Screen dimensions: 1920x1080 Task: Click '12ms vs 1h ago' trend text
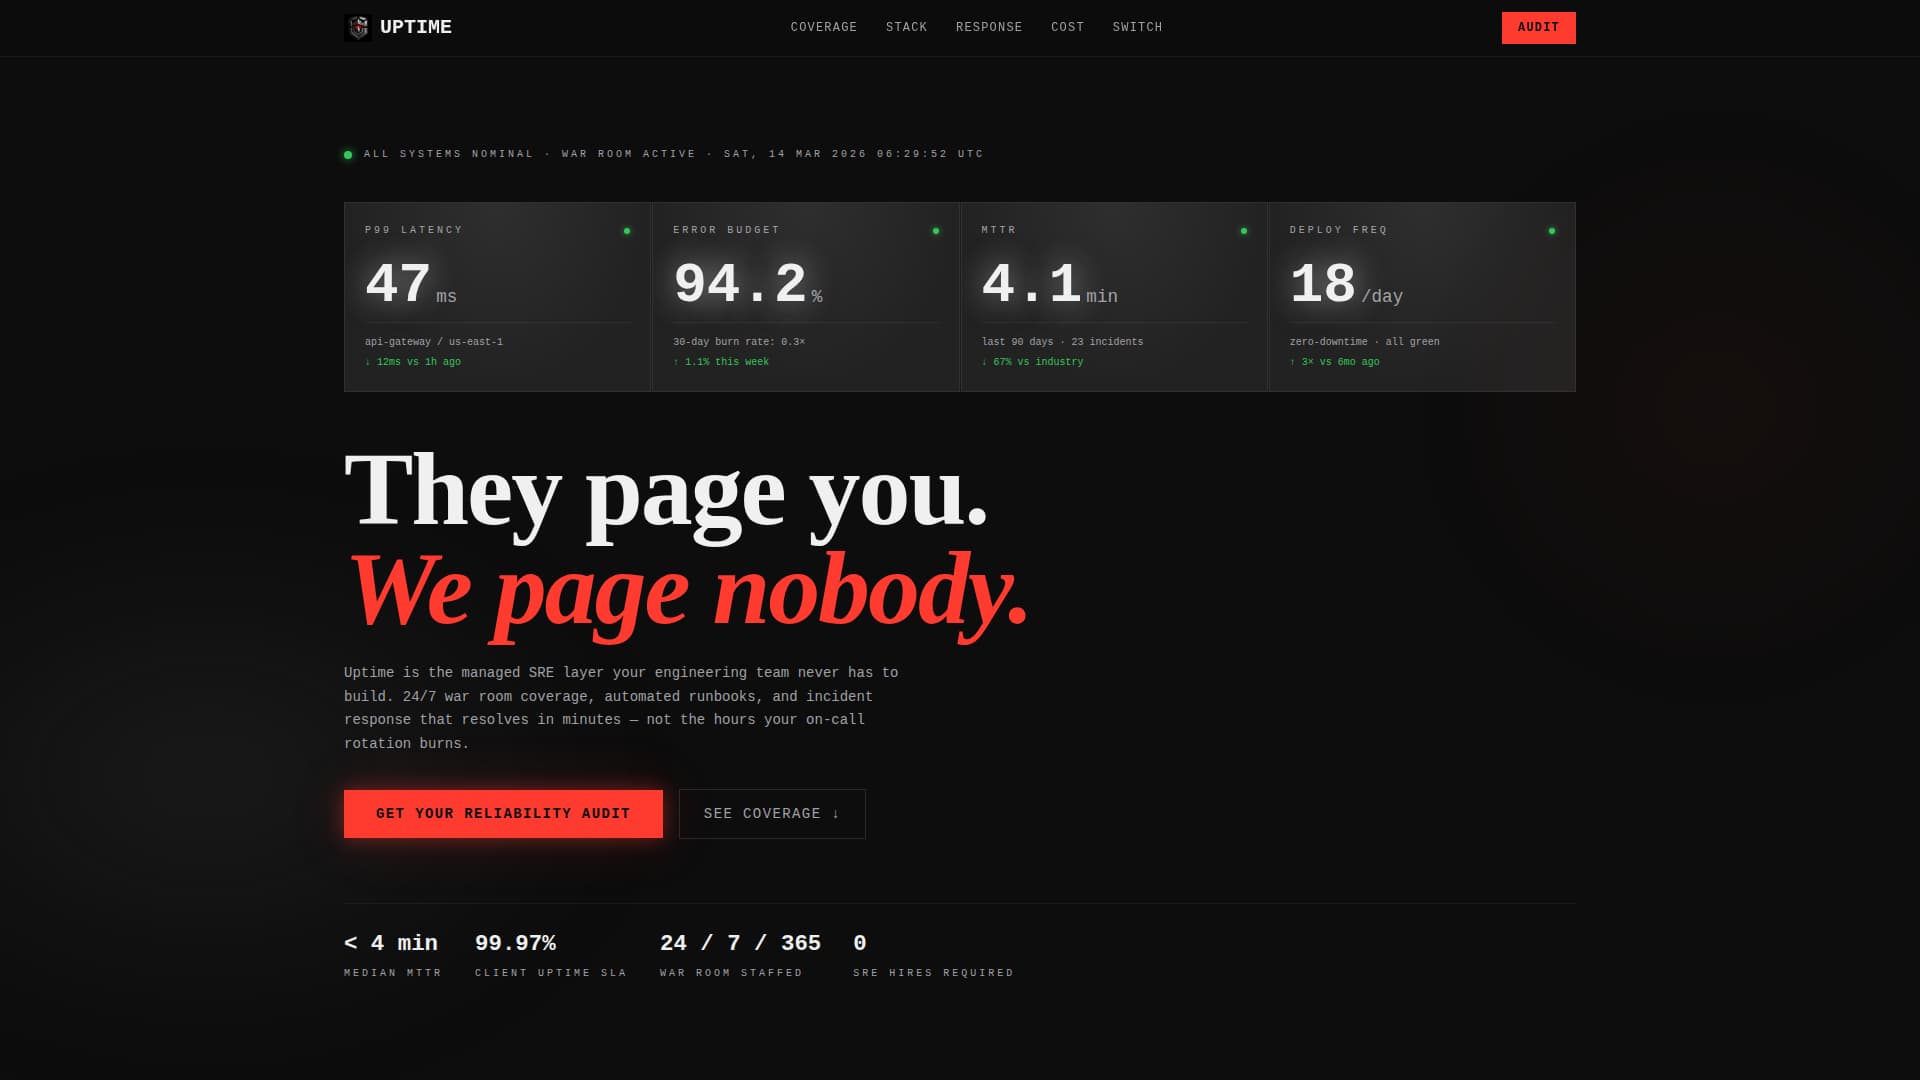tap(413, 362)
